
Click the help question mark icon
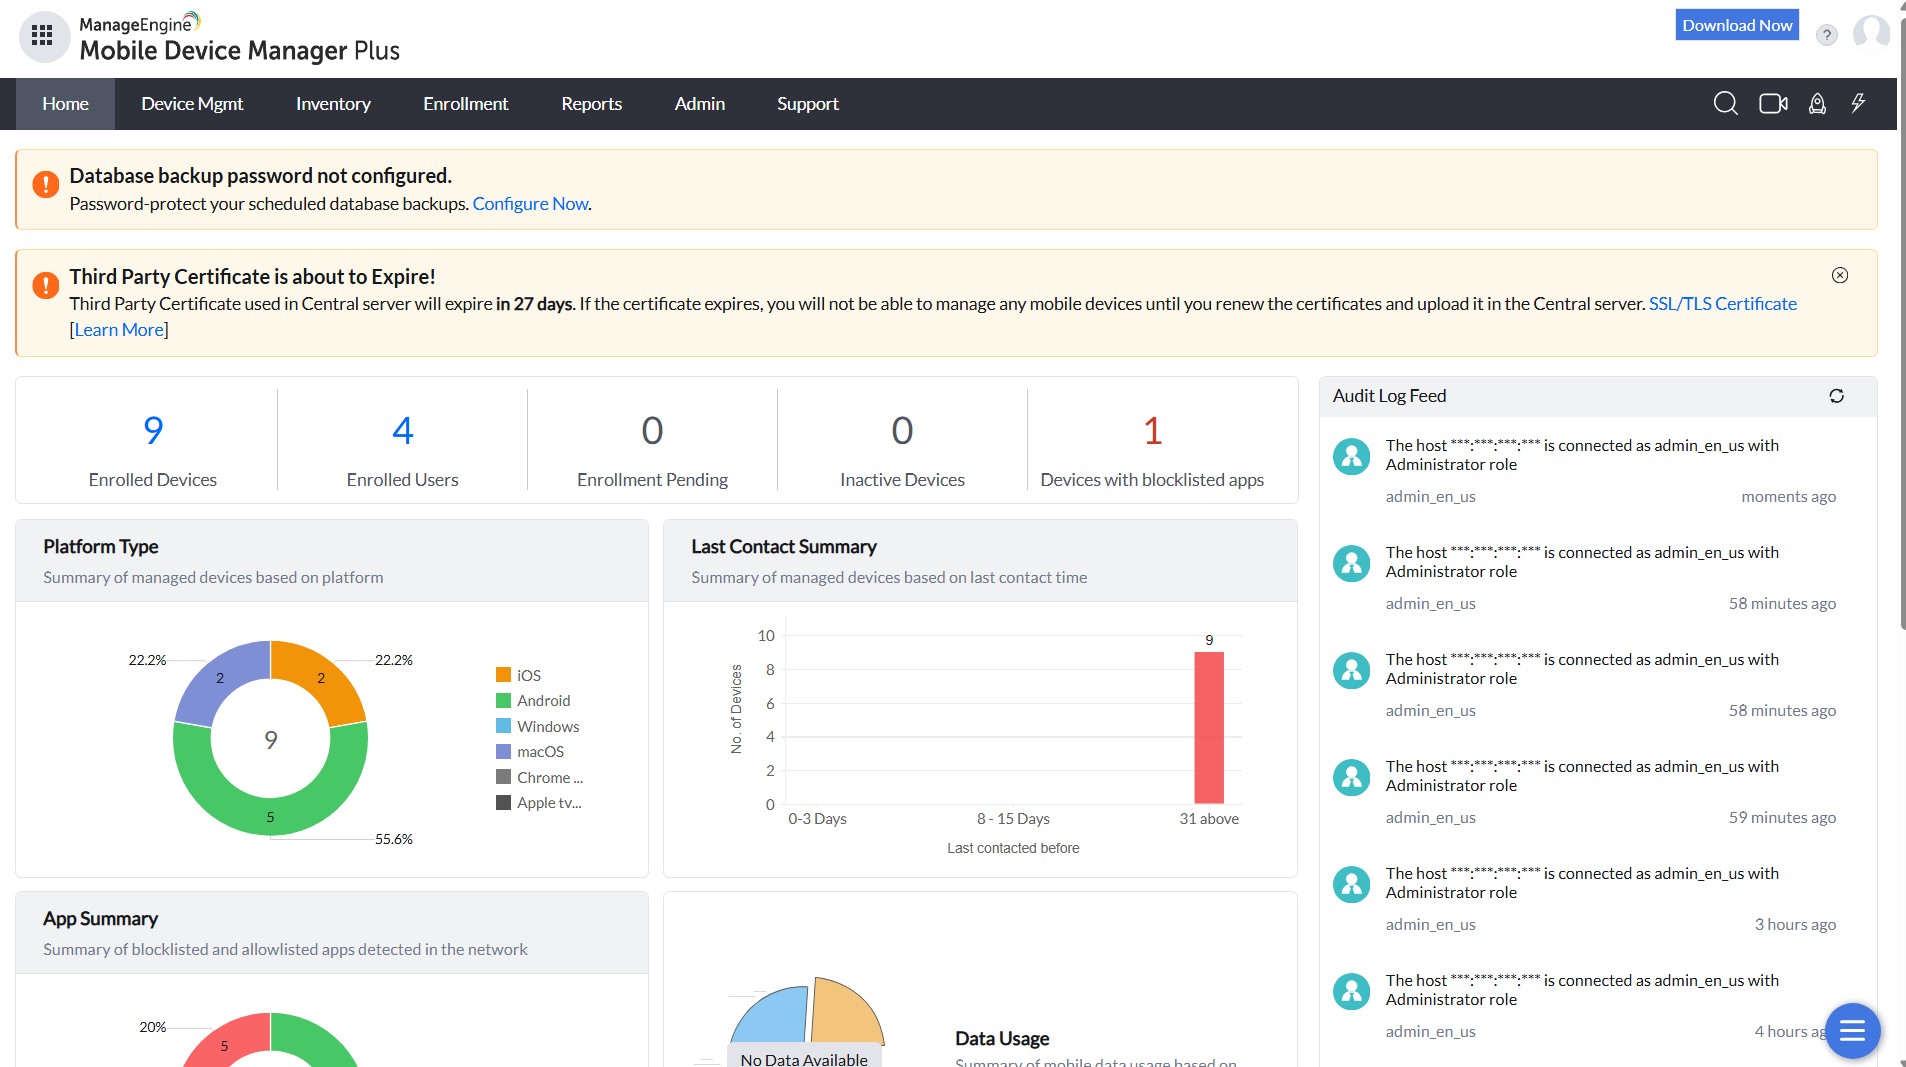1826,35
